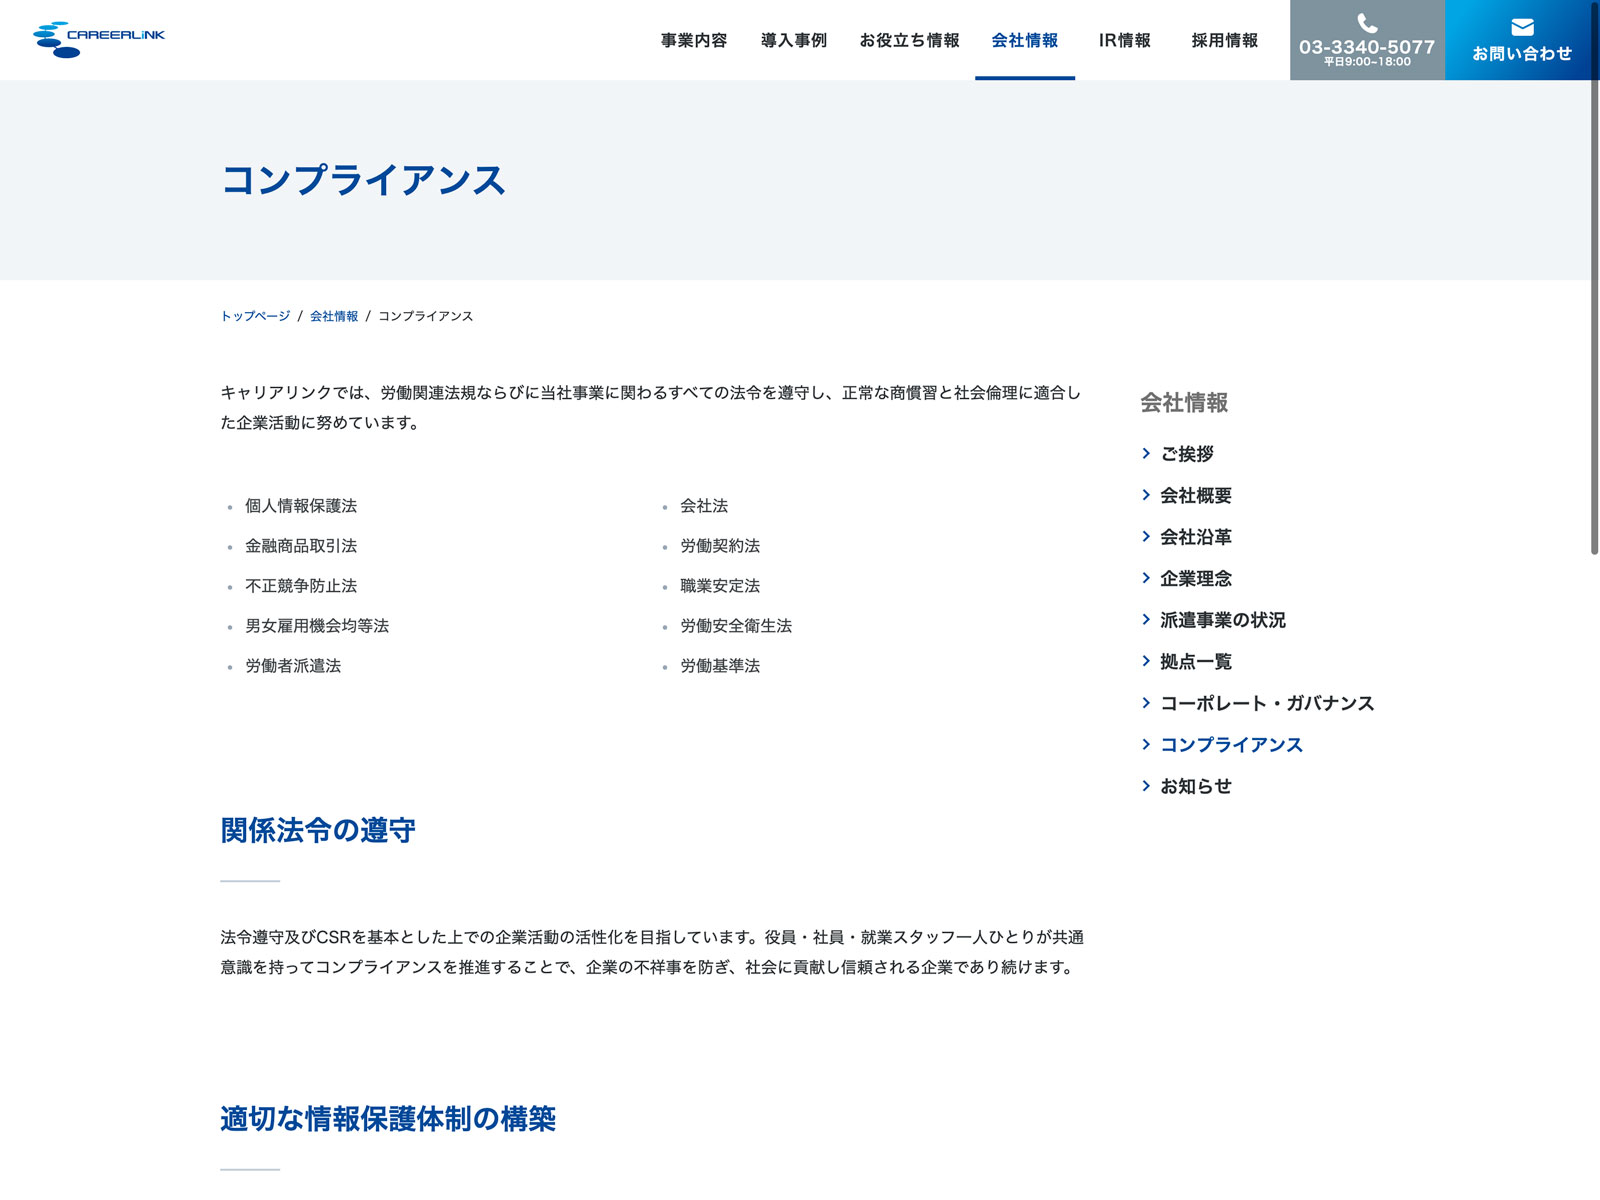1600x1200 pixels.
Task: Click the CareerLink logo
Action: pyautogui.click(x=98, y=39)
